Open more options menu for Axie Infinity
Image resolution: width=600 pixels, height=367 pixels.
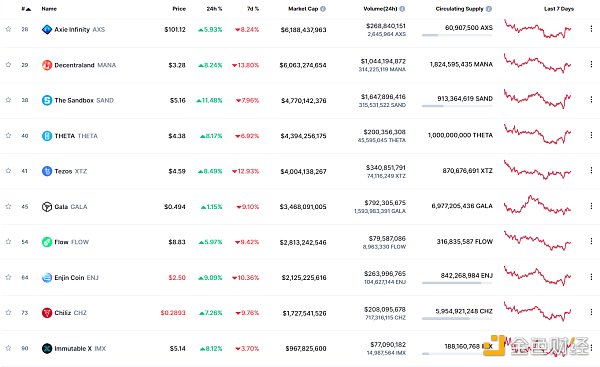[591, 29]
